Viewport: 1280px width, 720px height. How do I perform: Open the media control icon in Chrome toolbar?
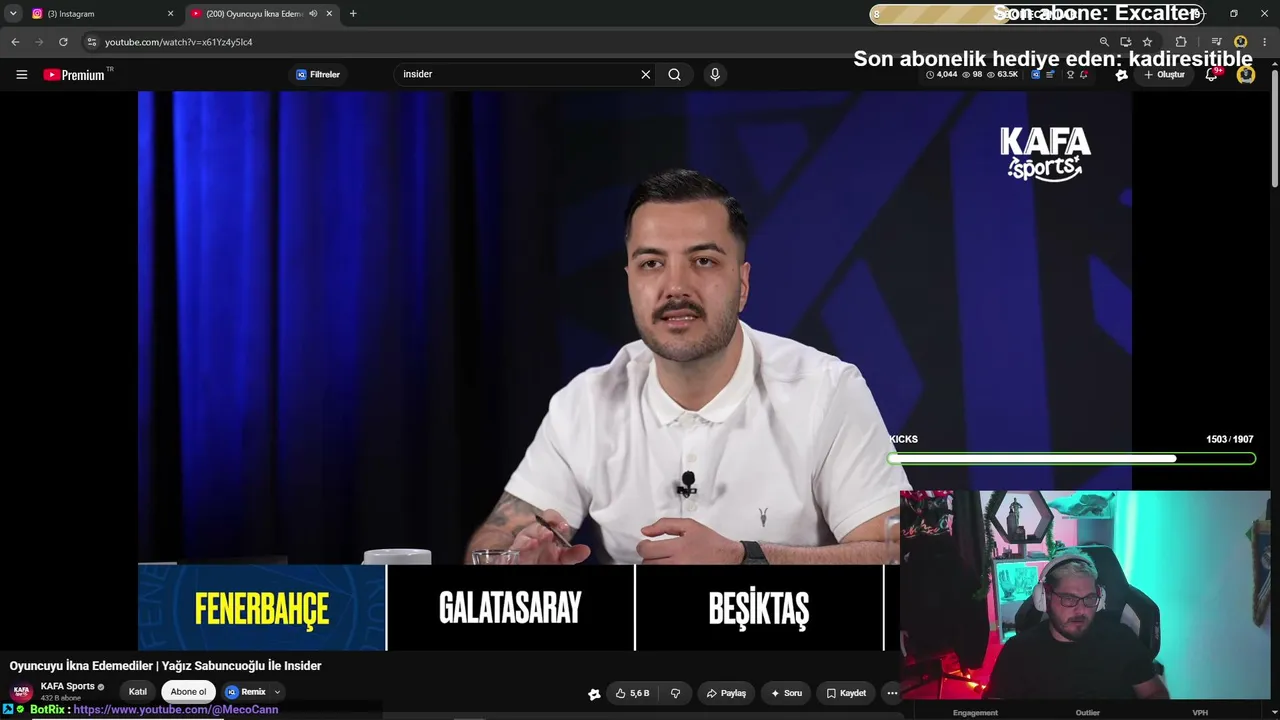click(x=1219, y=42)
